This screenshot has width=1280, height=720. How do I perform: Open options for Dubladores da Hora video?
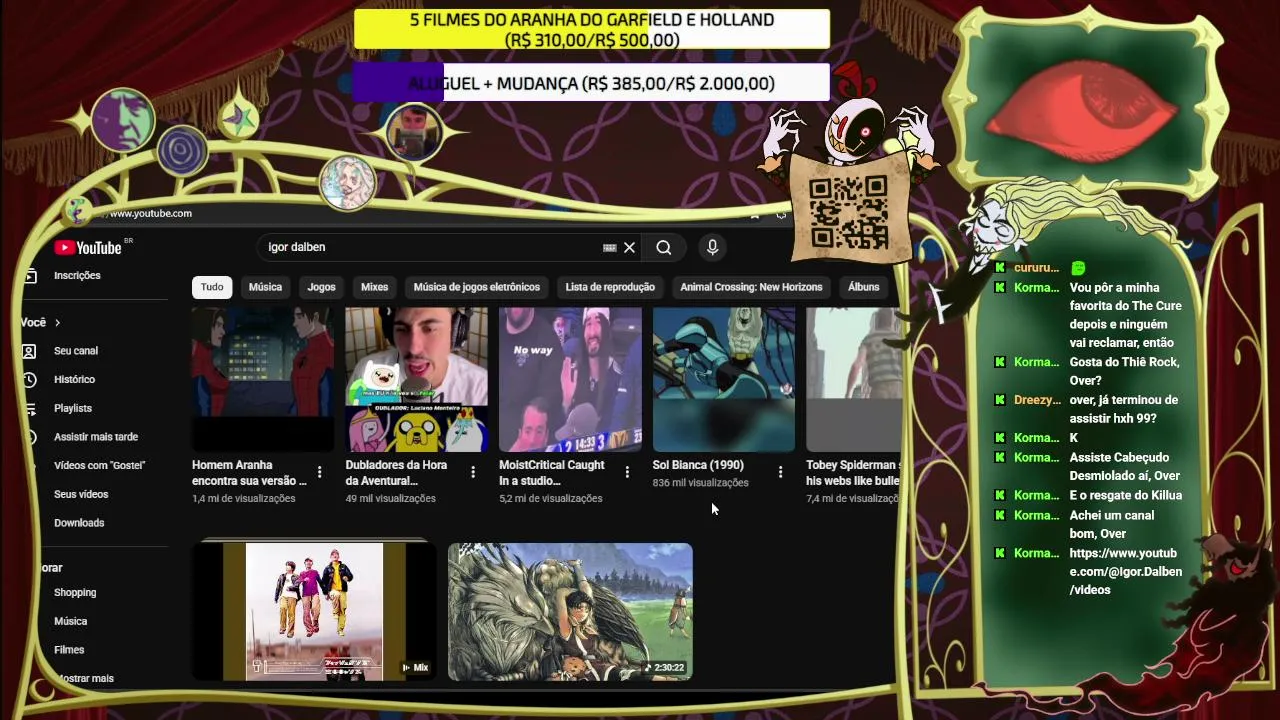click(x=473, y=472)
